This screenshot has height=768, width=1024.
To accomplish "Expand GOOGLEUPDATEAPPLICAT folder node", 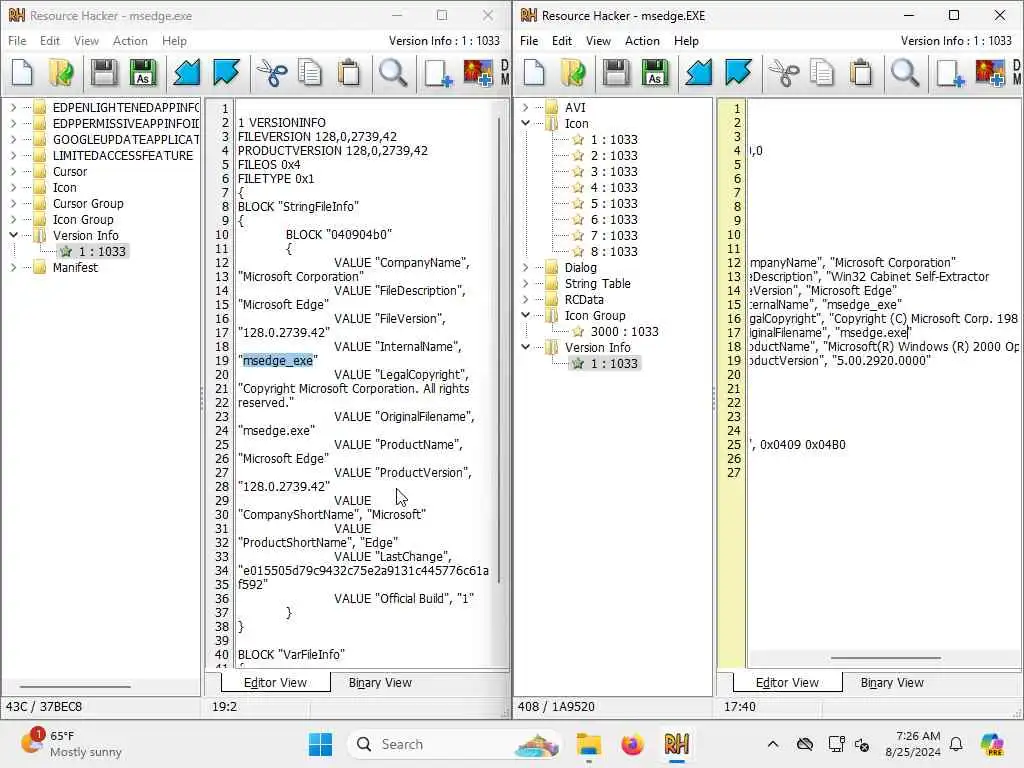I will point(13,139).
